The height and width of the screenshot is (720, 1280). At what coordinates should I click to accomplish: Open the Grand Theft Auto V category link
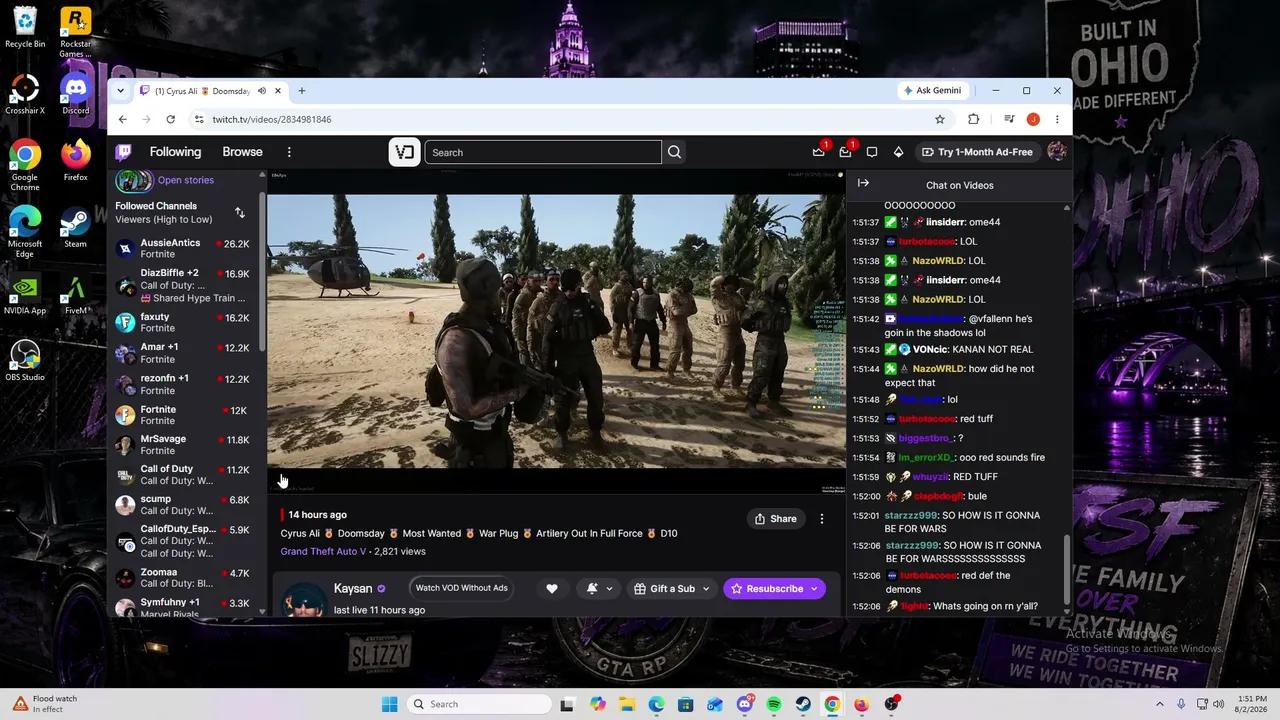(x=323, y=551)
